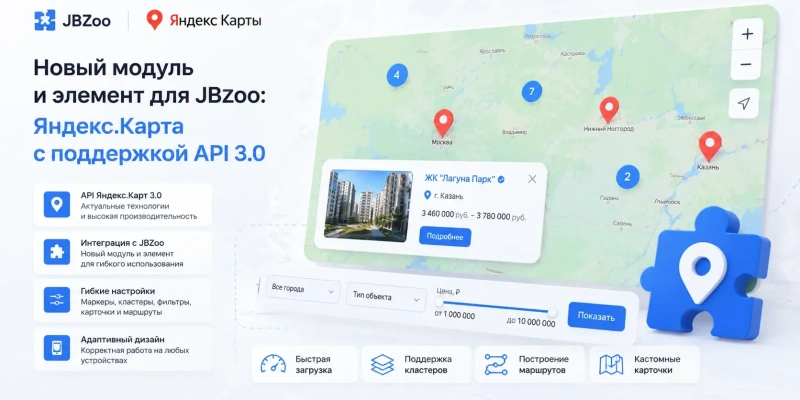
Task: Select the cluster marker showing 7
Action: (532, 91)
